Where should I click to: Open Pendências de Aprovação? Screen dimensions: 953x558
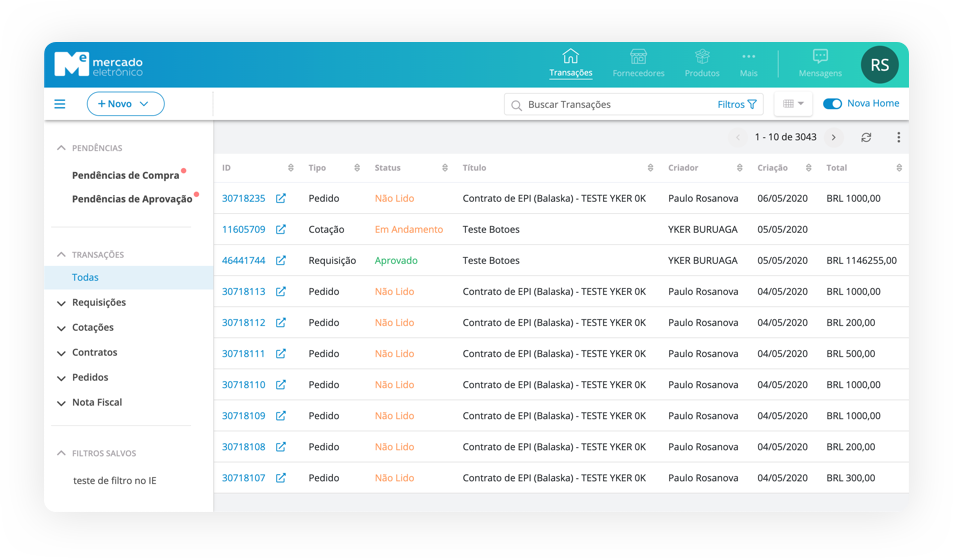(132, 199)
